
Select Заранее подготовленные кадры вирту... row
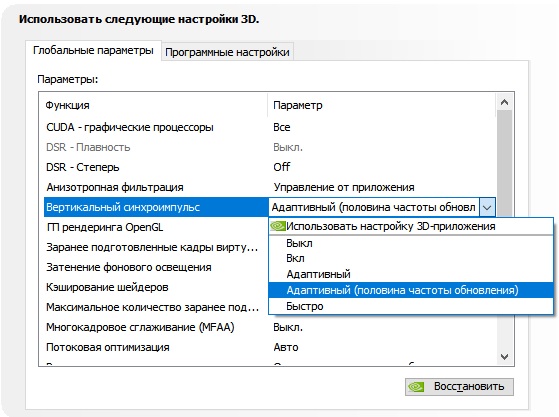pos(156,247)
